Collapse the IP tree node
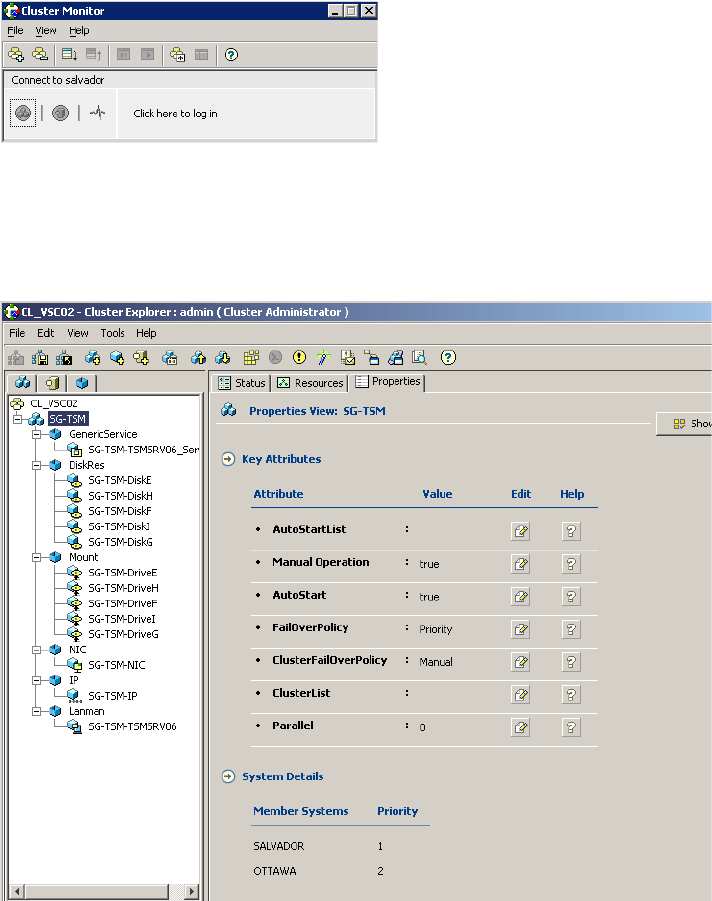This screenshot has width=712, height=901. (37, 680)
